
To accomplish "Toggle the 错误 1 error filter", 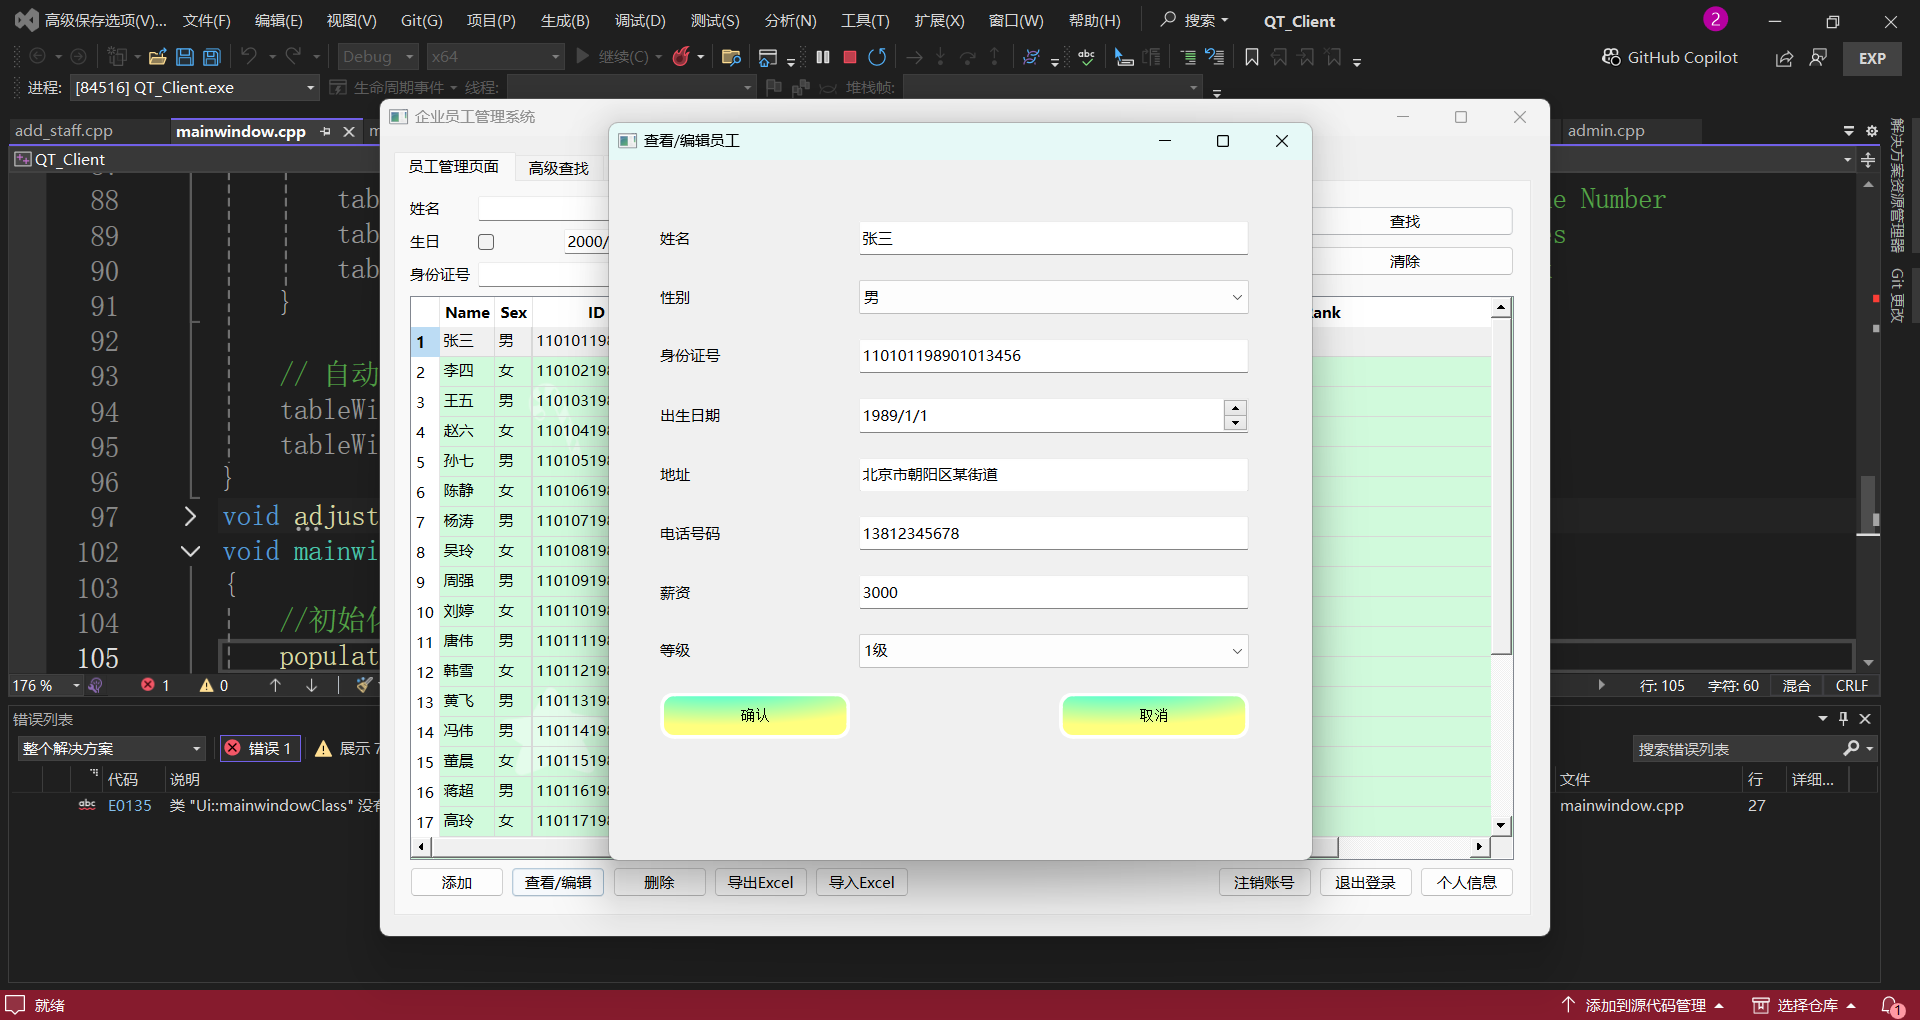I will [x=260, y=748].
